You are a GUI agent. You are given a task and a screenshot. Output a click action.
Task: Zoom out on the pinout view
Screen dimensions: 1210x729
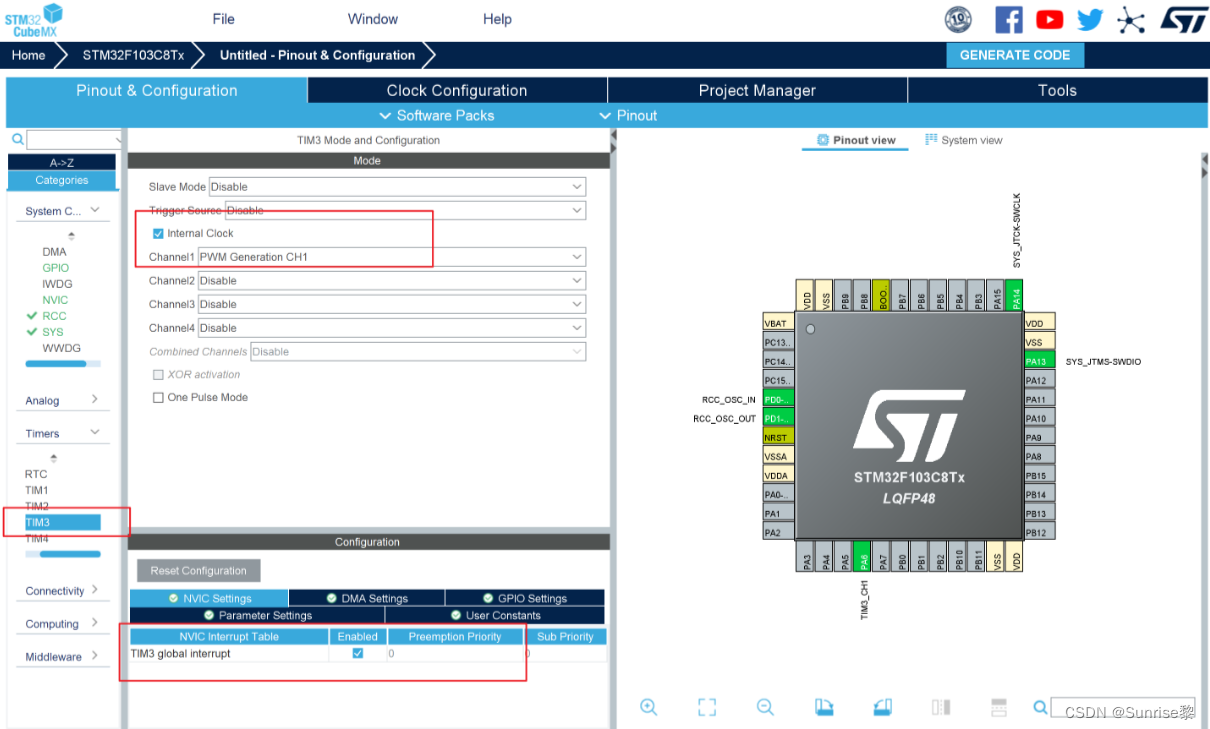tap(765, 707)
